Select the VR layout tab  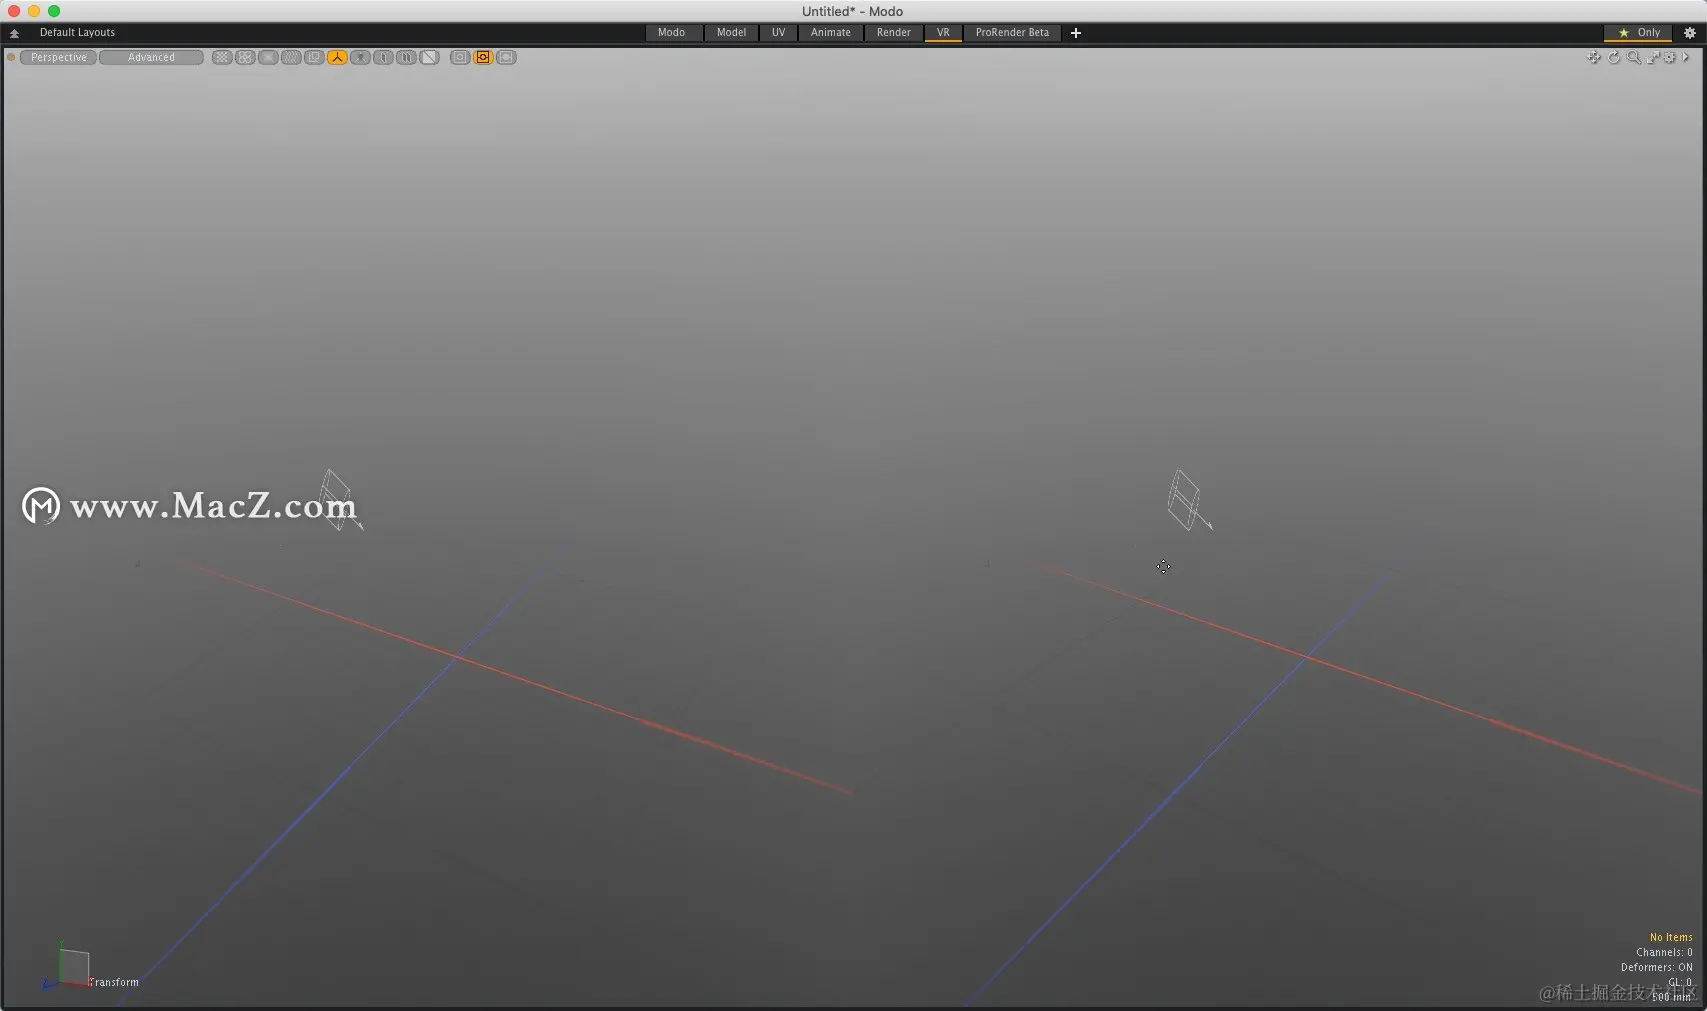[x=943, y=33]
